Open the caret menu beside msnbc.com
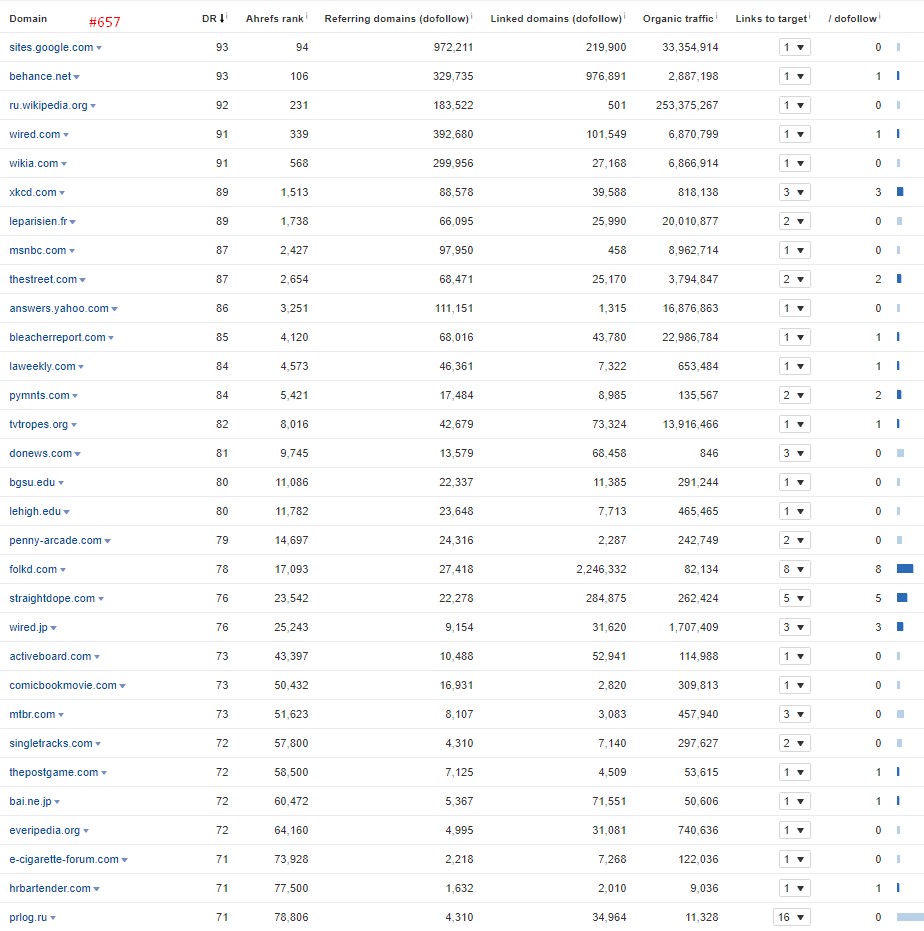Screen dimensions: 924x931 (72, 251)
